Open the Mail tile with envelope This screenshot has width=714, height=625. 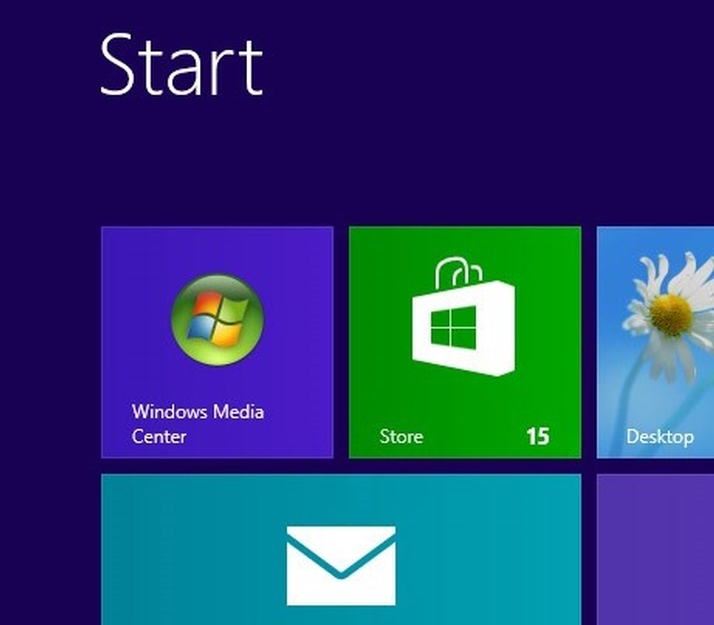click(341, 549)
